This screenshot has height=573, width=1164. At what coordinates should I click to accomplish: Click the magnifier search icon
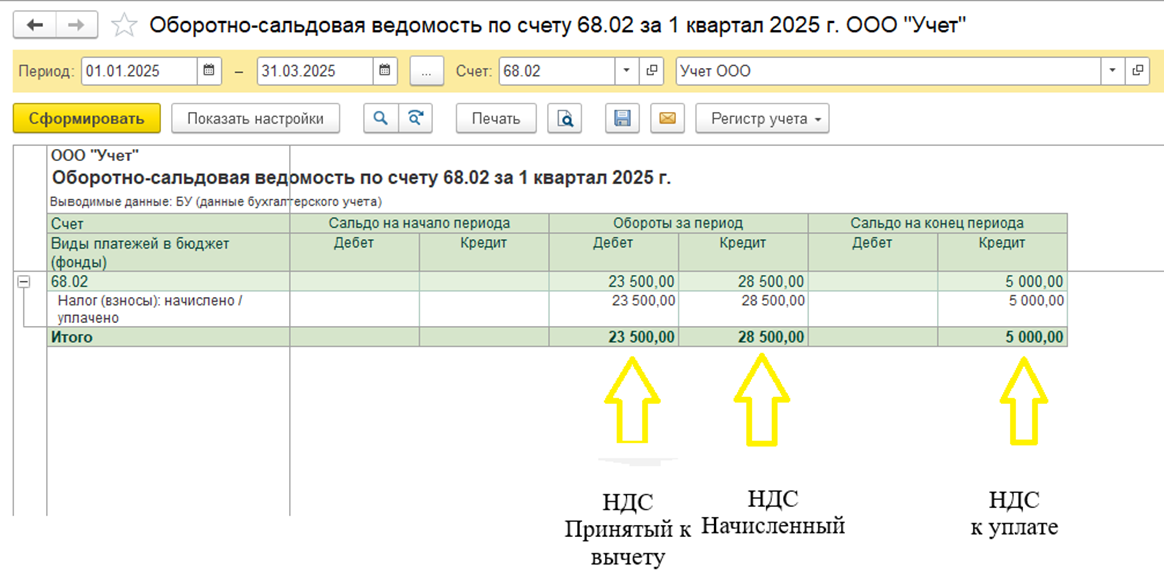(x=380, y=118)
